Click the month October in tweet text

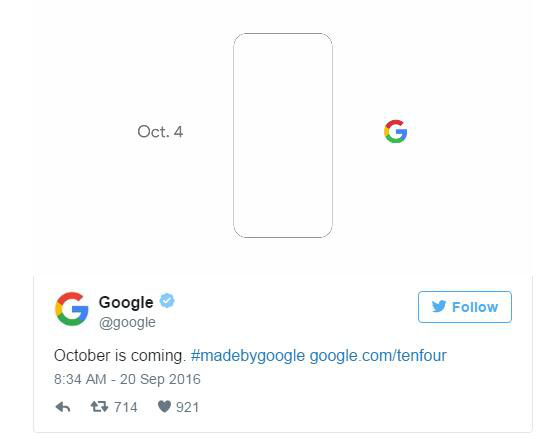[82, 355]
